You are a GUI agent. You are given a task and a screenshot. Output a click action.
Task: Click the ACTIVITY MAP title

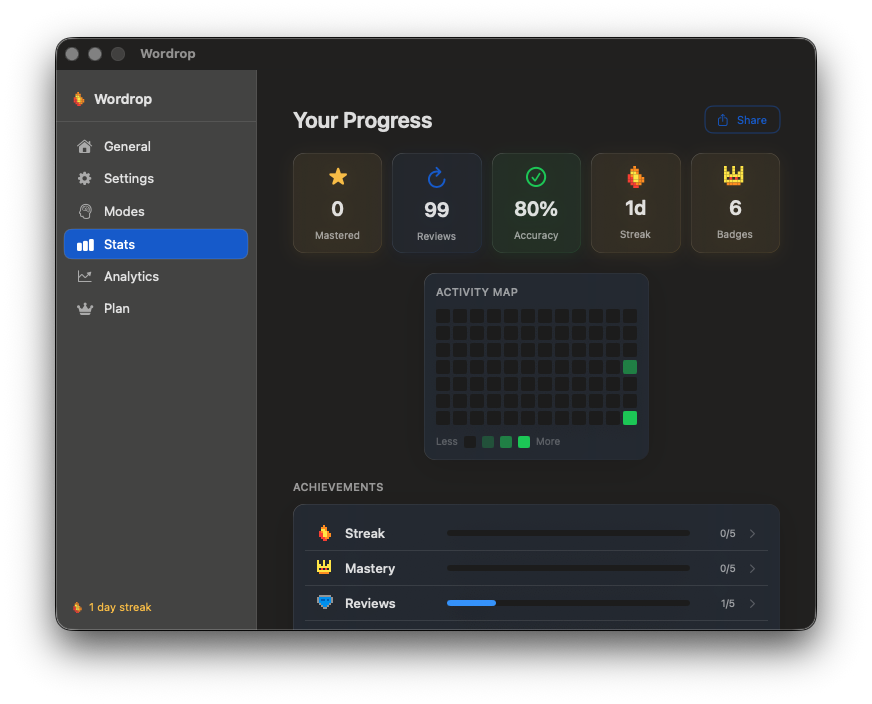477,292
